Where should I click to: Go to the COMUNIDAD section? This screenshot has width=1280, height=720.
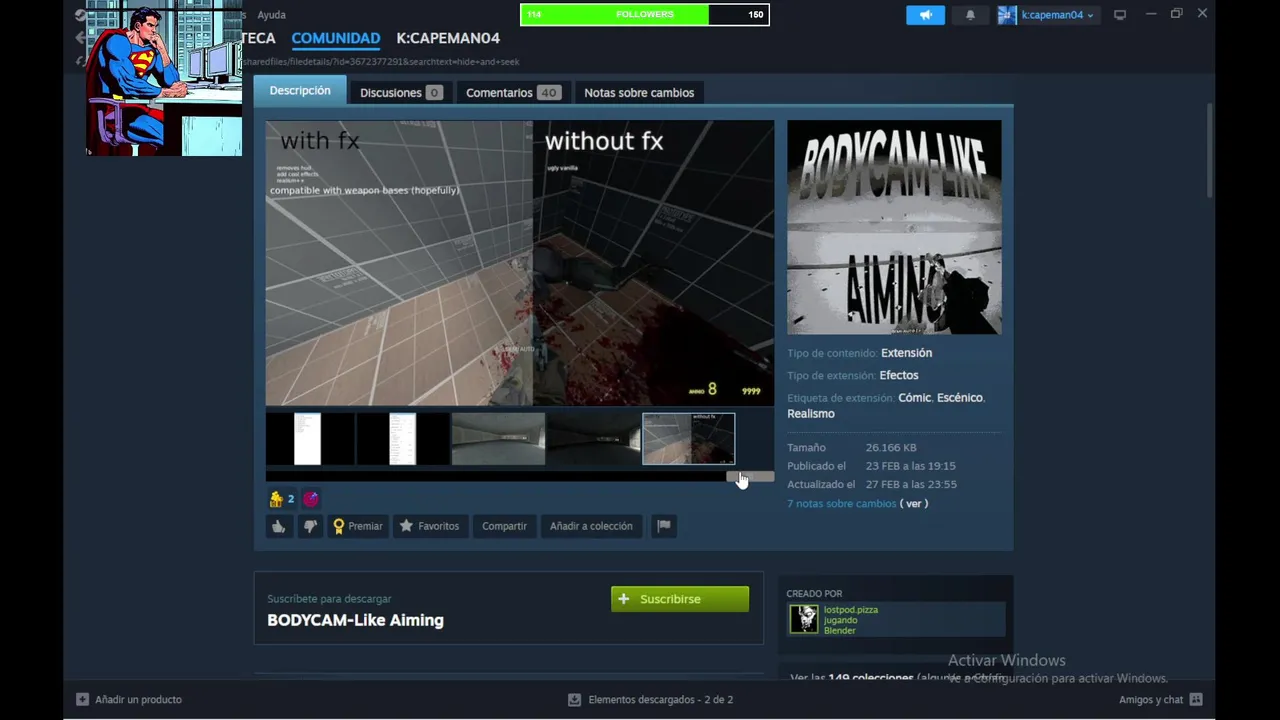[336, 38]
